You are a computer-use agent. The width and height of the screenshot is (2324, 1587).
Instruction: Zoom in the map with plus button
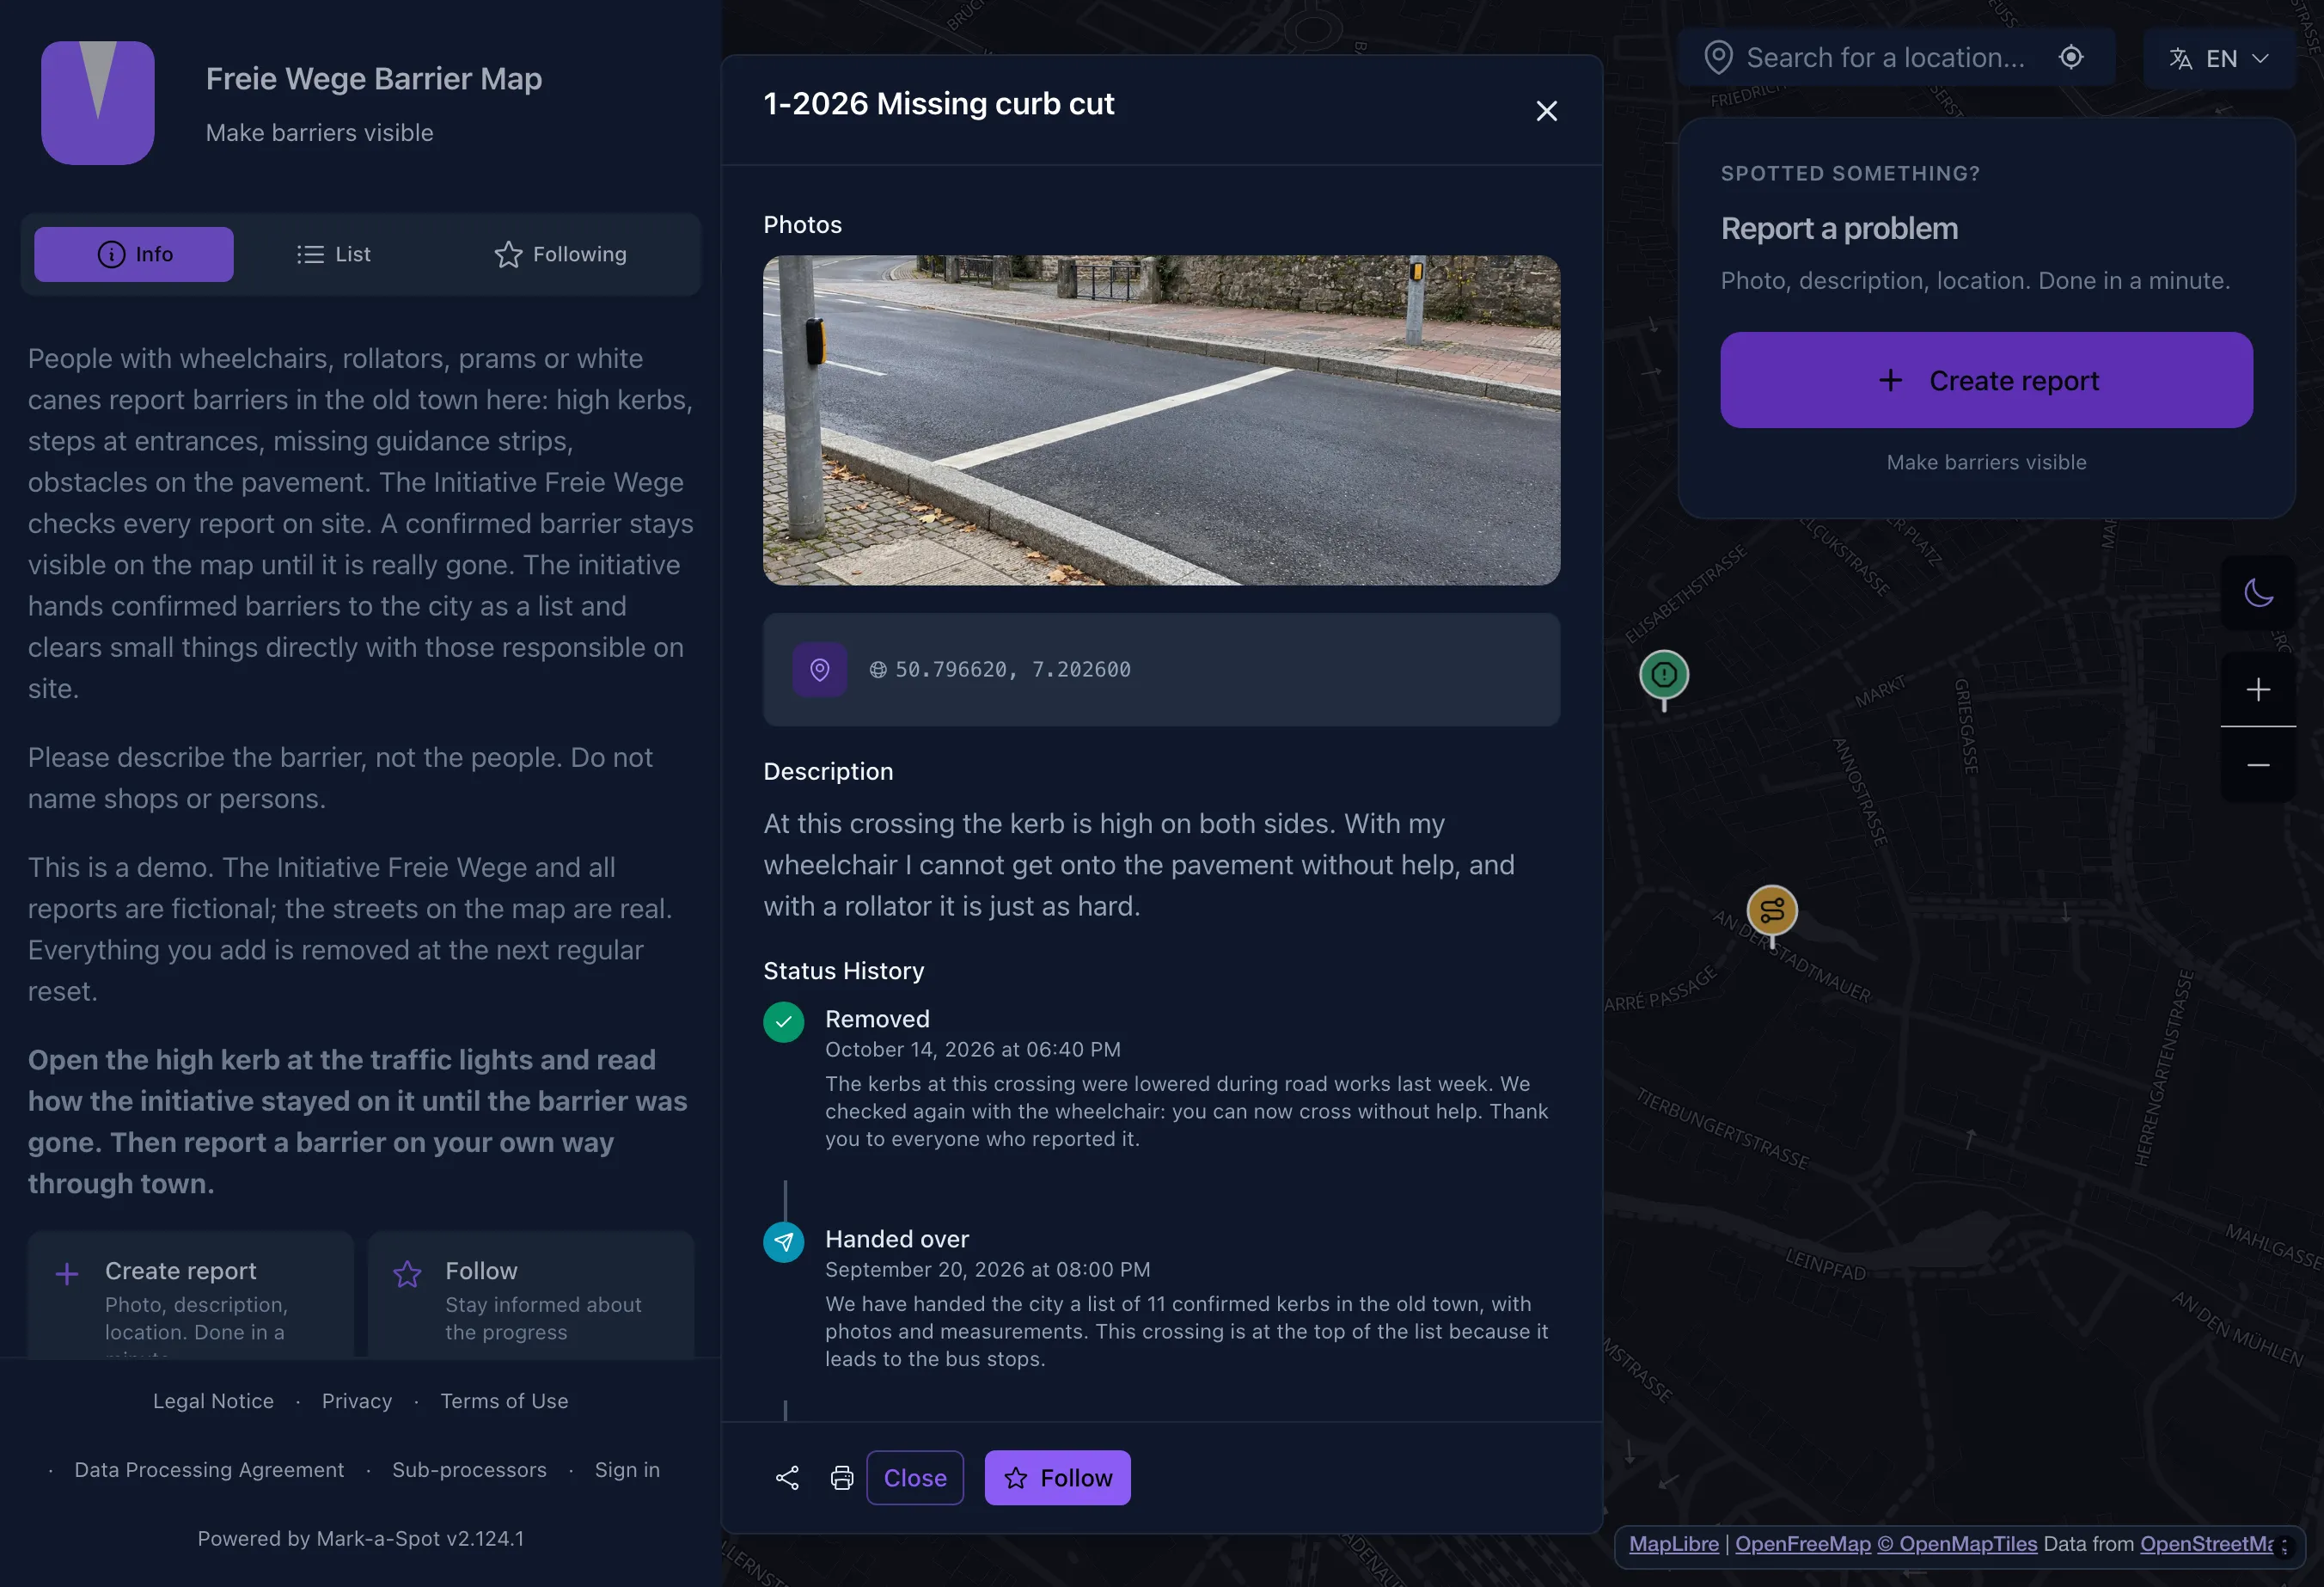coord(2258,689)
